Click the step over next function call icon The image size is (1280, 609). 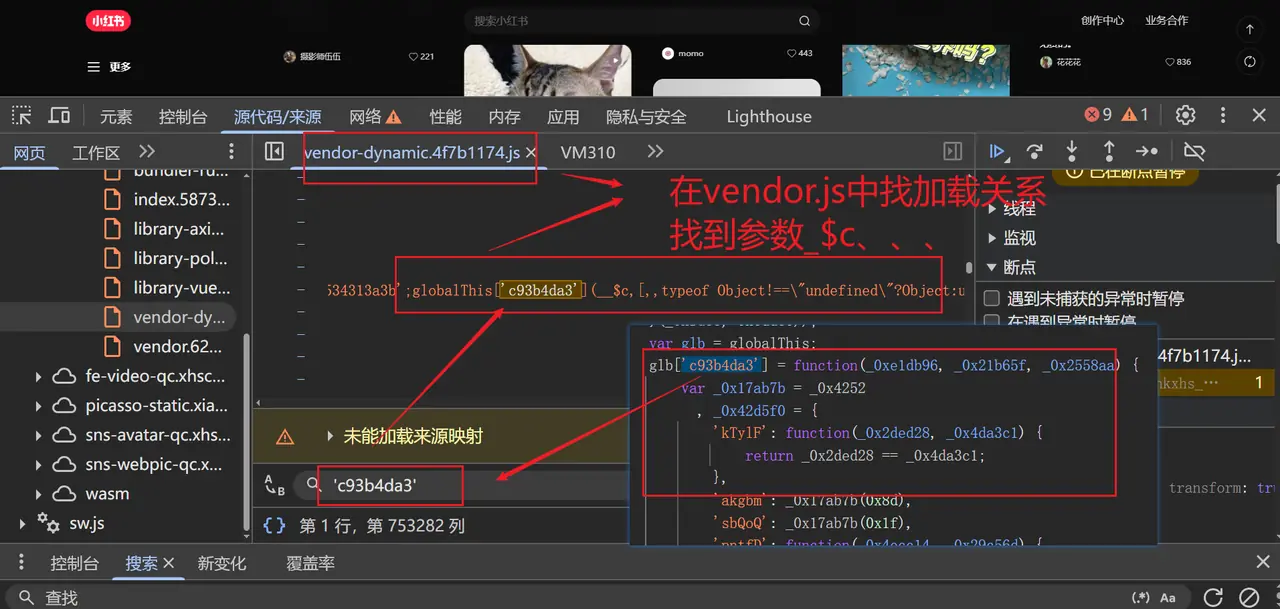(x=1035, y=151)
